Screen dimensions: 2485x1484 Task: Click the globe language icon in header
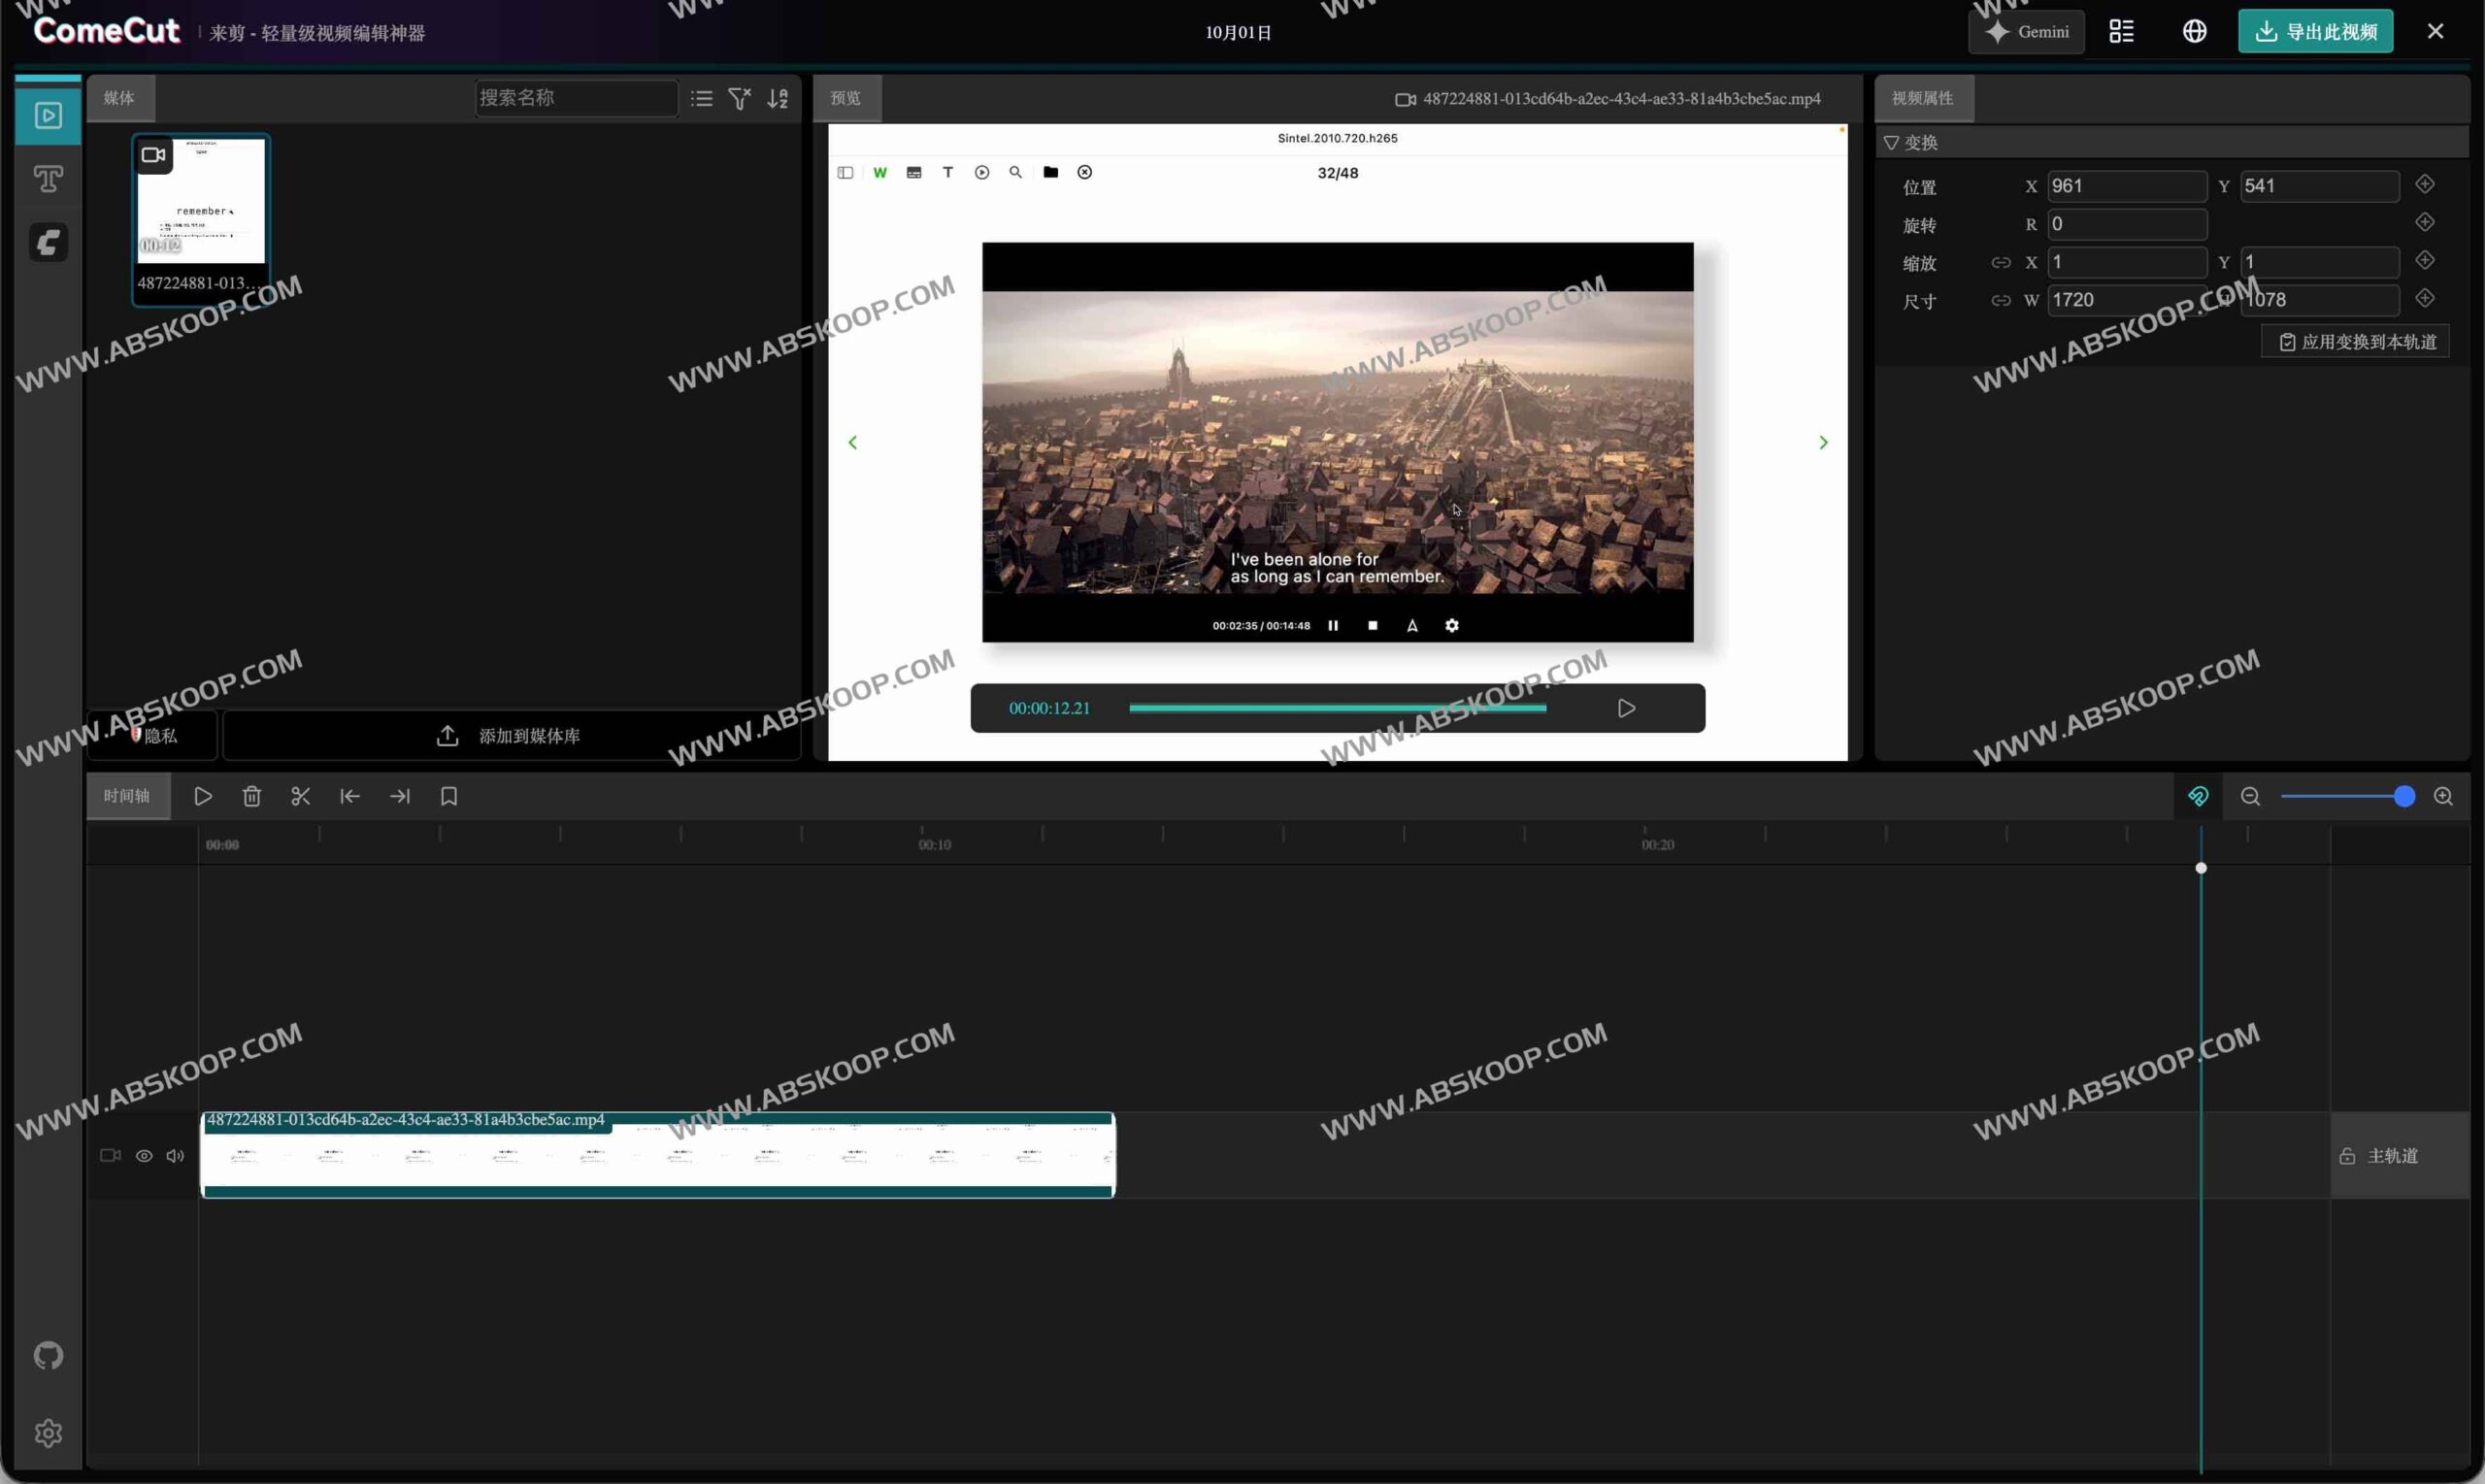point(2194,32)
